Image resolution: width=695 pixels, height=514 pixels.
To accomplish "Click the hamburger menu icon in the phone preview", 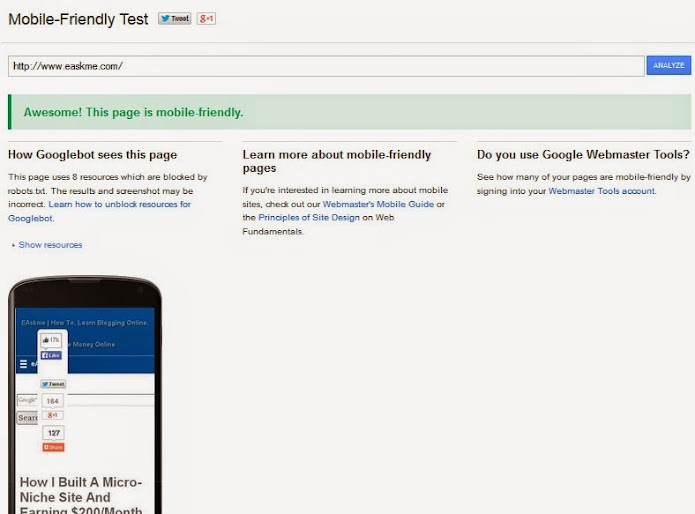I will [x=23, y=364].
